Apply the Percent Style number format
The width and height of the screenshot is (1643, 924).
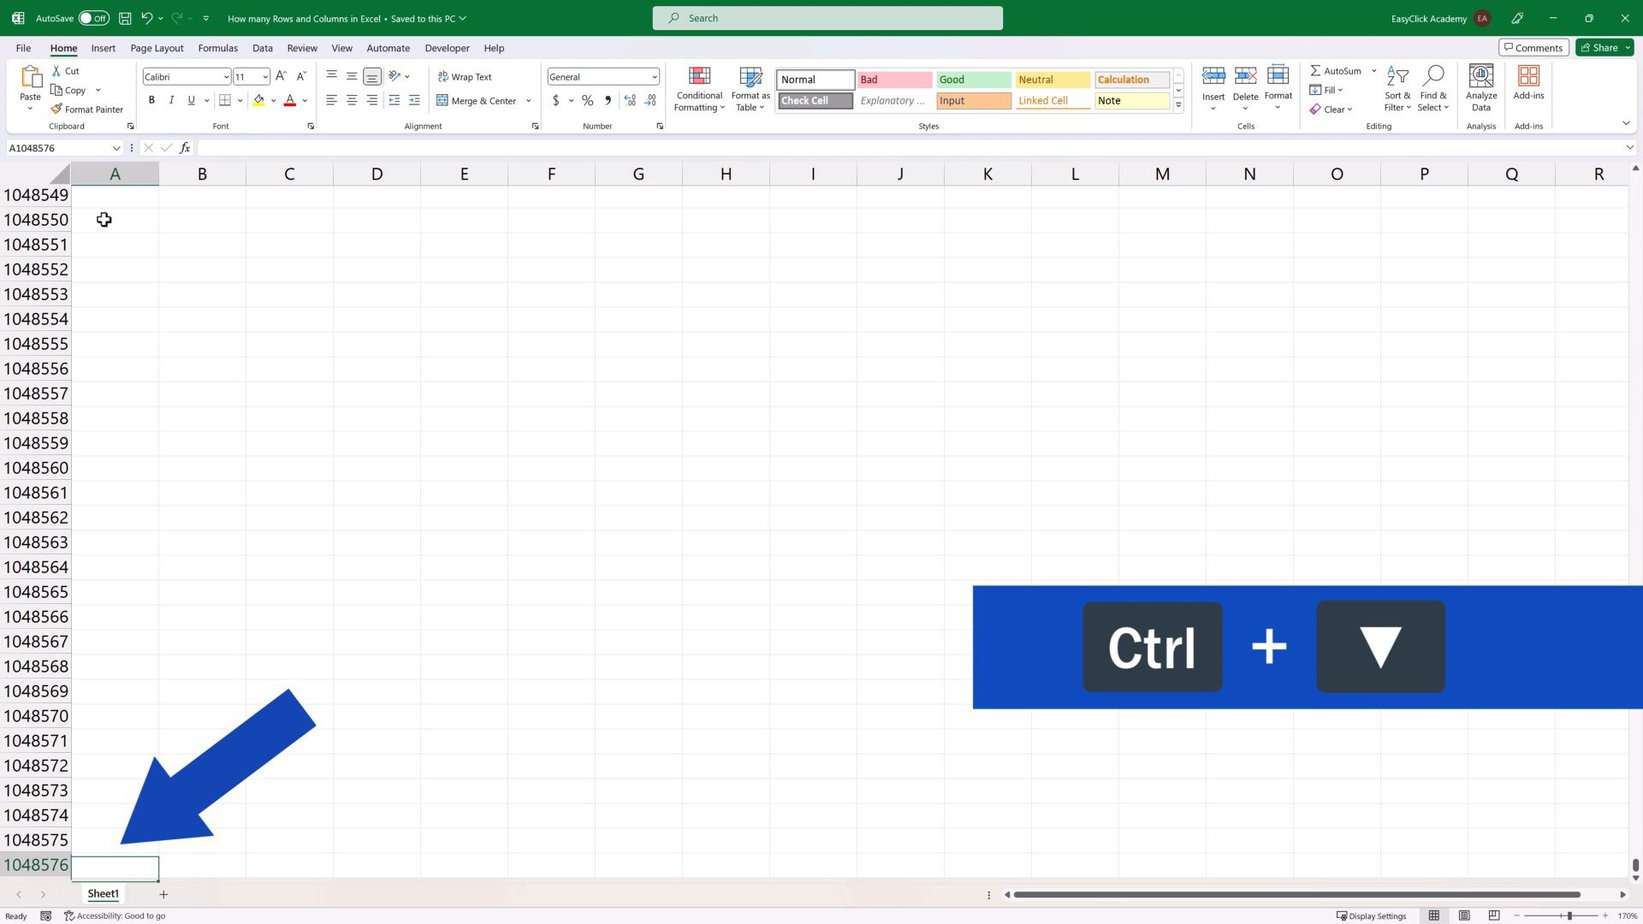(588, 101)
